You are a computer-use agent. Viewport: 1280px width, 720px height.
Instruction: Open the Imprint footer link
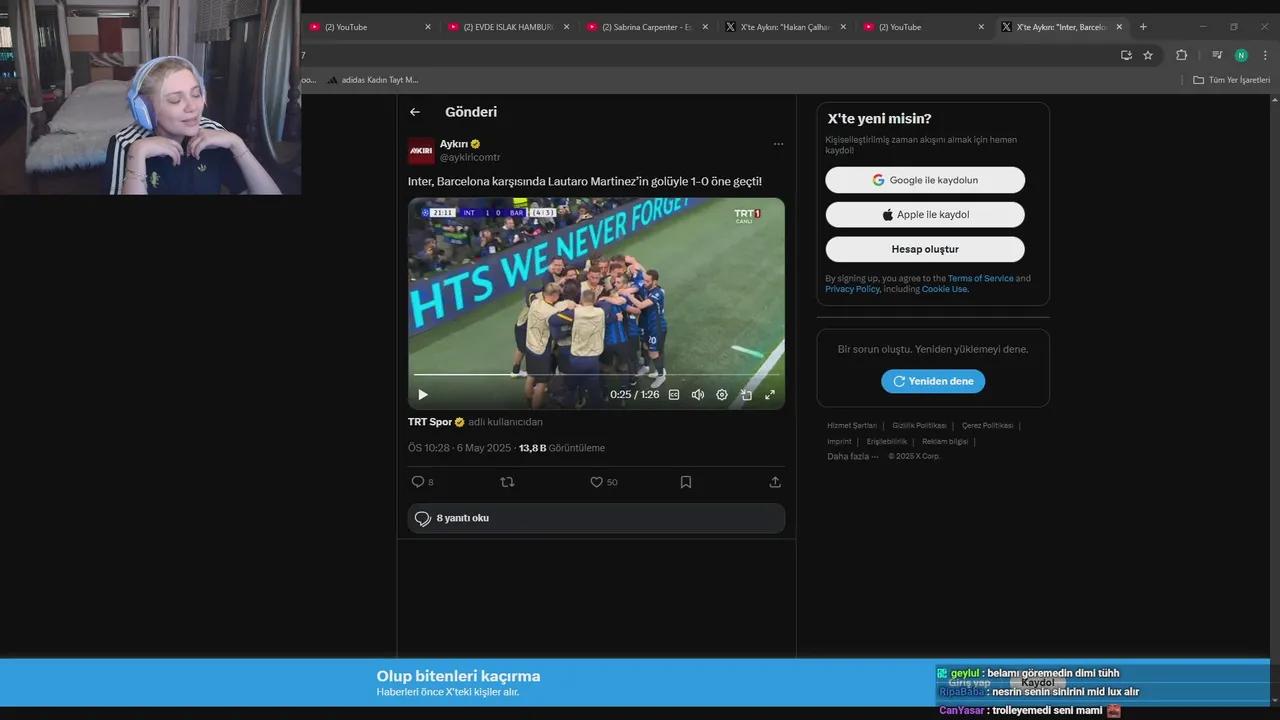[x=839, y=441]
